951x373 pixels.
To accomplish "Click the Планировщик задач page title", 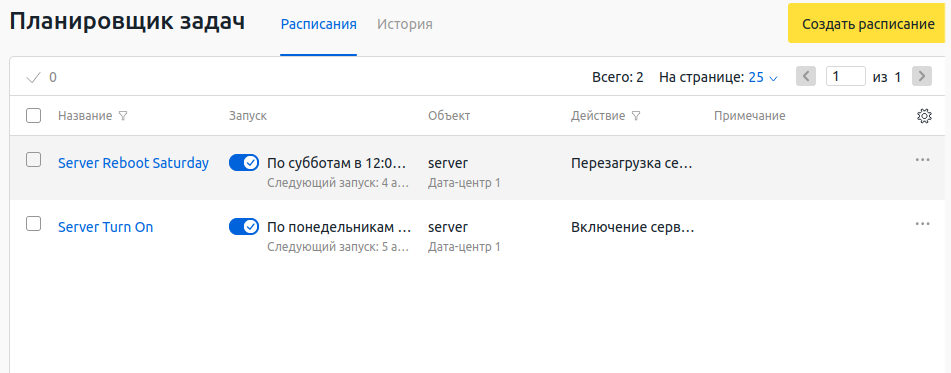I will pyautogui.click(x=127, y=22).
